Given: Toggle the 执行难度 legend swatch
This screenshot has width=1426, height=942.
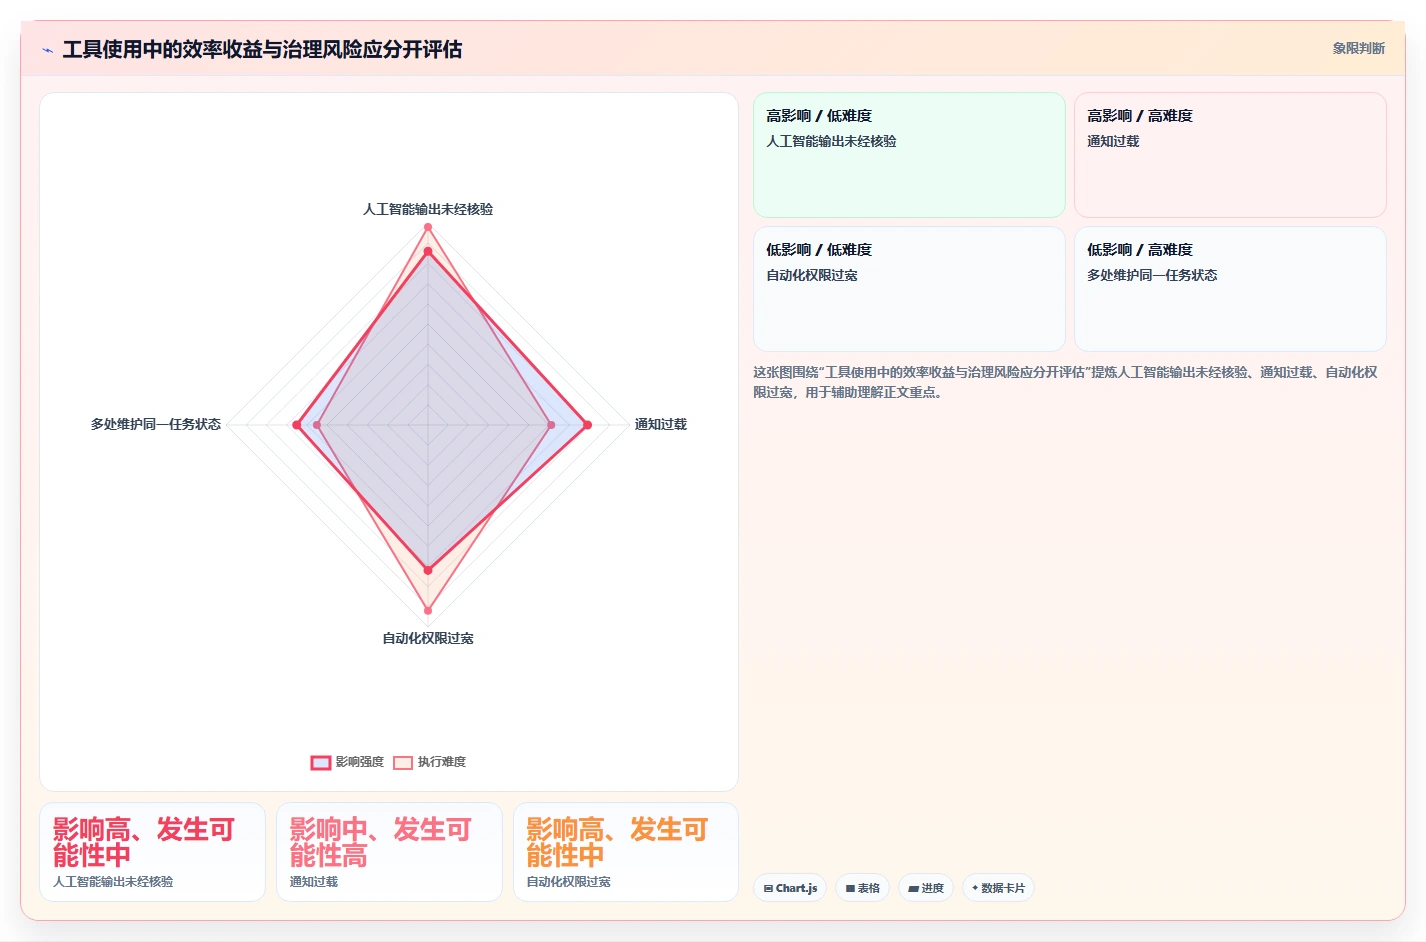Looking at the screenshot, I should (403, 762).
